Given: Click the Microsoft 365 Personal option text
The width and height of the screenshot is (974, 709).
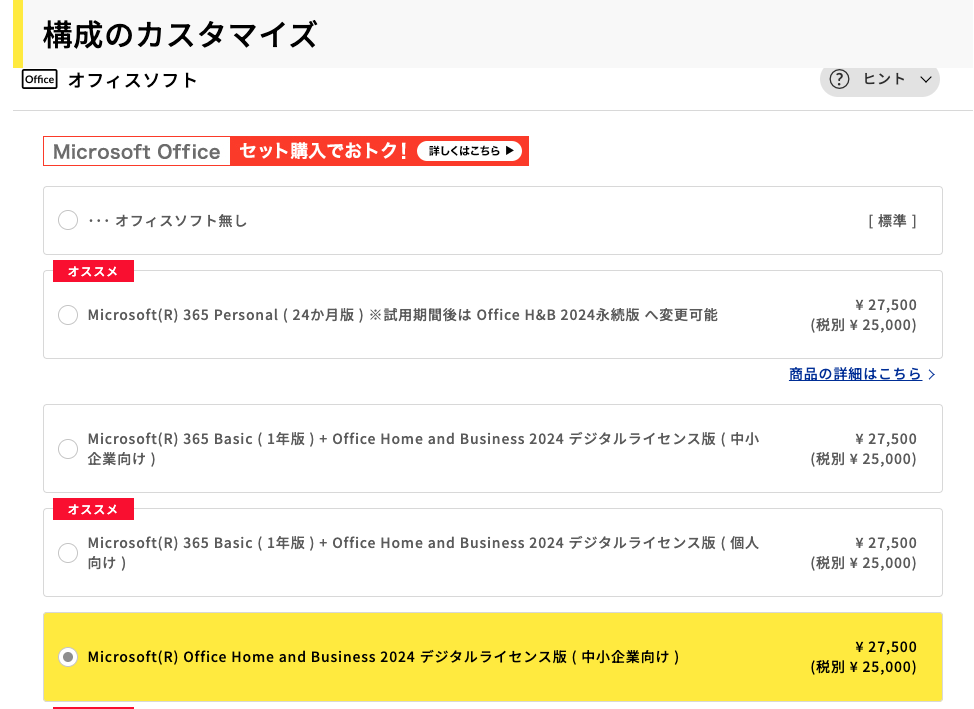Looking at the screenshot, I should [x=403, y=315].
